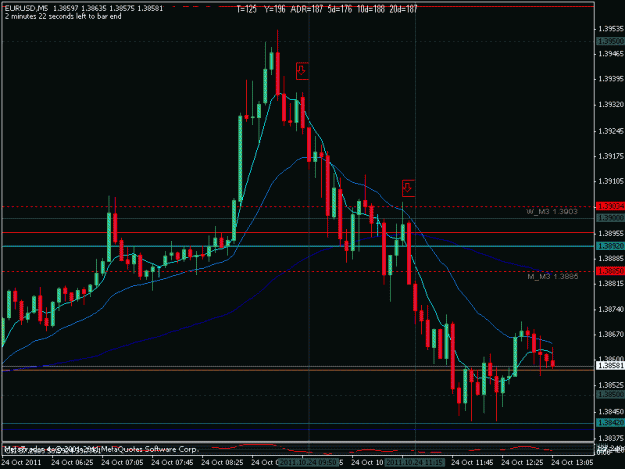Select the EURUSD,M5 chart title text
Screen dimensions: 625x469
(x=26, y=8)
